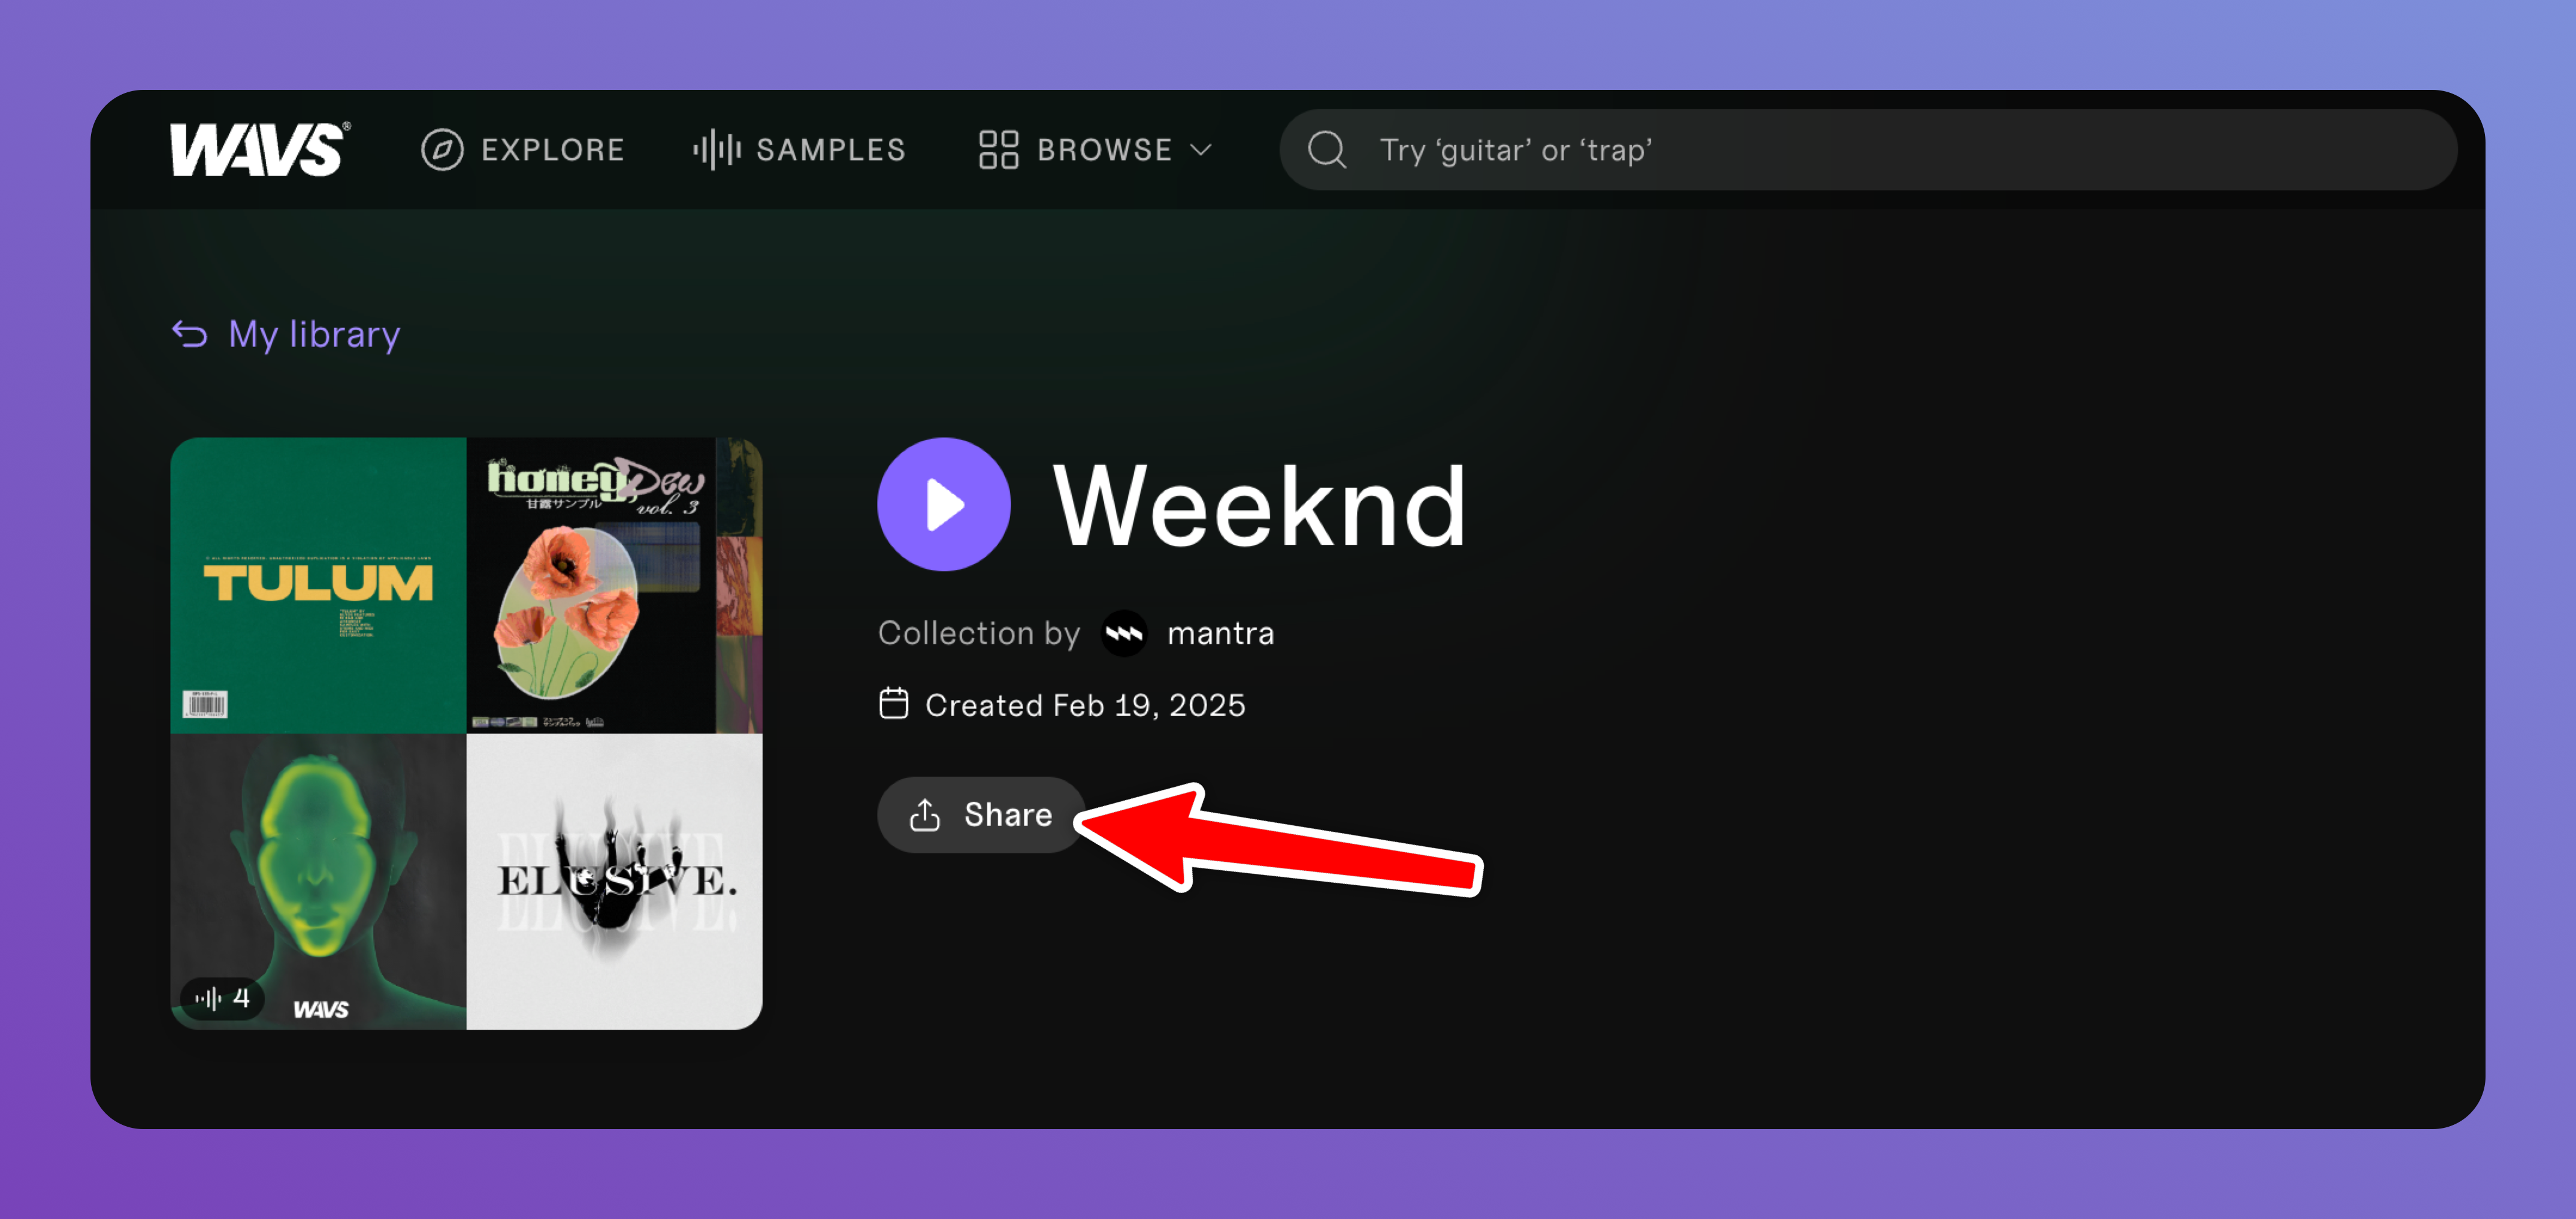
Task: Open the mantra creator profile link
Action: pyautogui.click(x=1220, y=633)
